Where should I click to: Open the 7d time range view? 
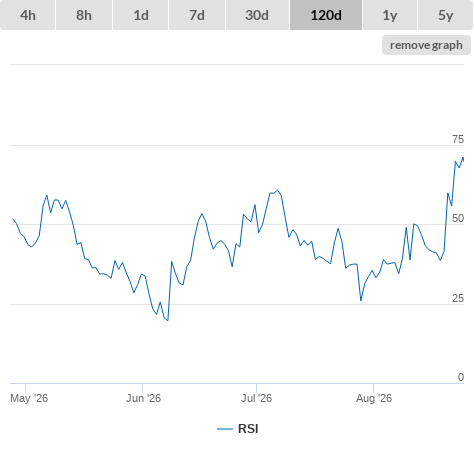[197, 15]
